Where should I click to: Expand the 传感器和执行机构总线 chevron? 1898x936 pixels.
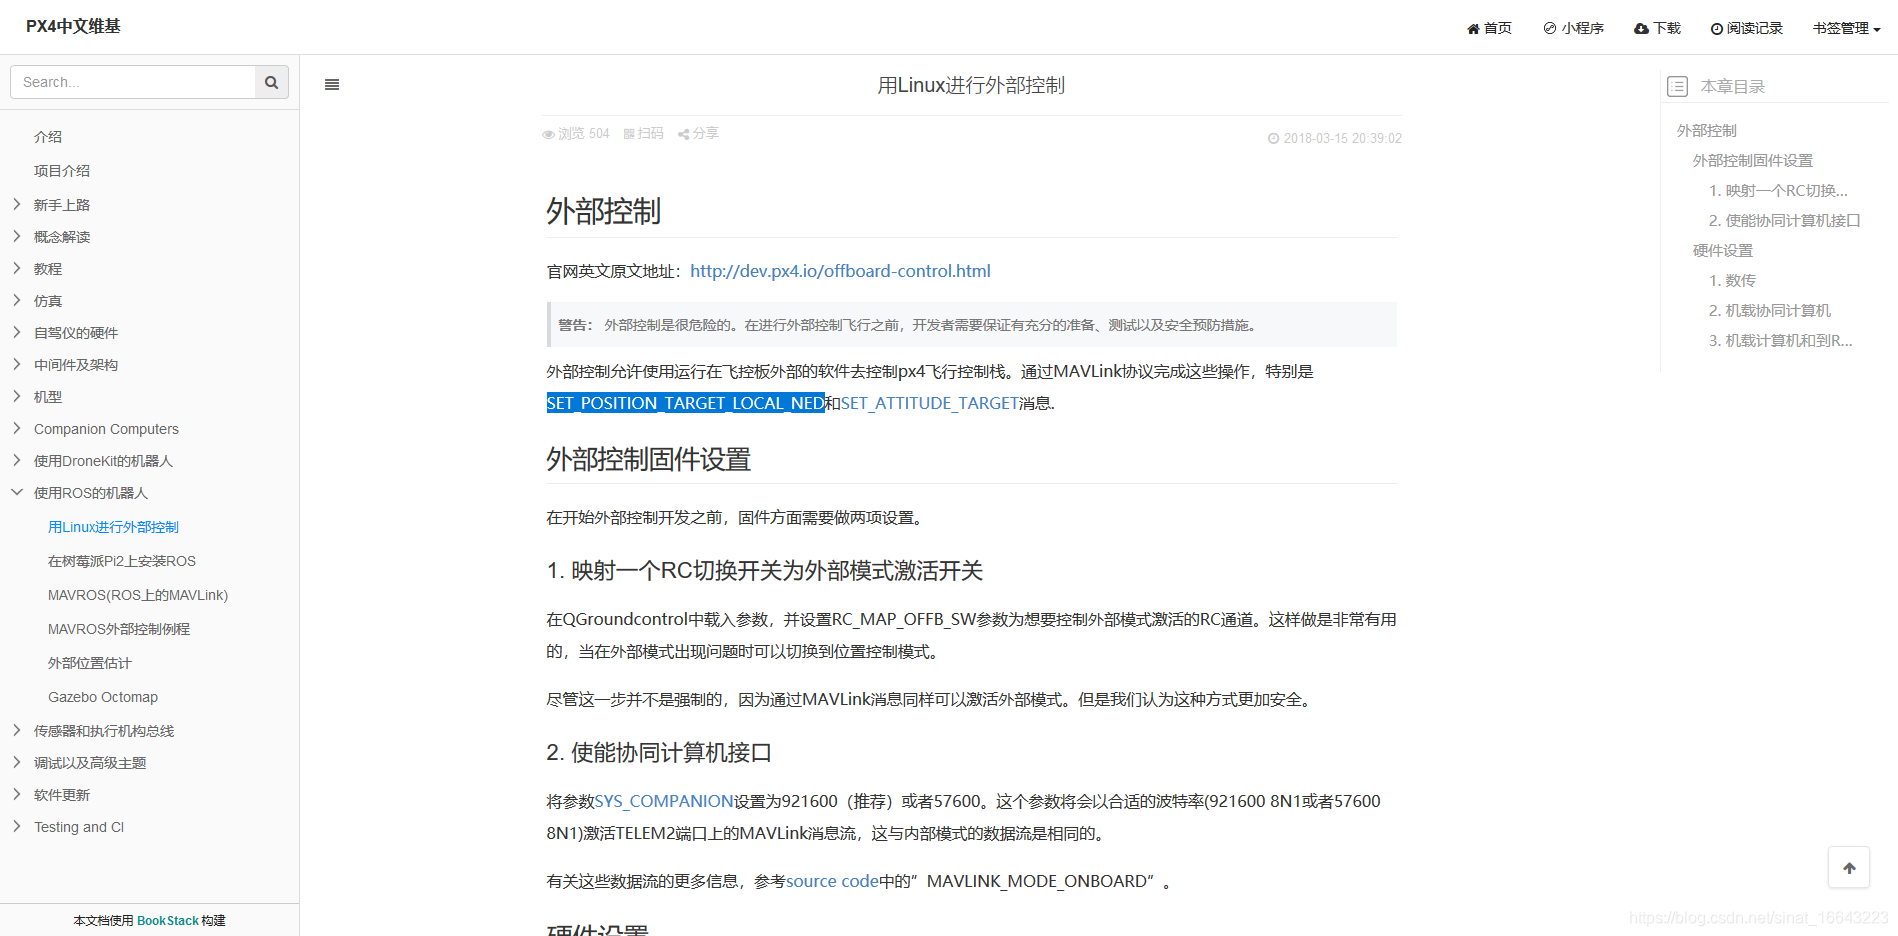(x=17, y=730)
